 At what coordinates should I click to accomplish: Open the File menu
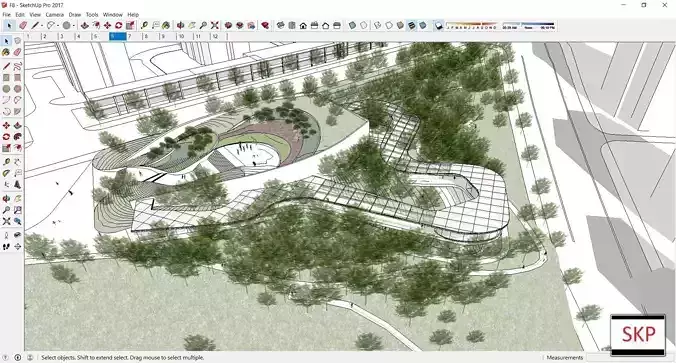pyautogui.click(x=6, y=15)
